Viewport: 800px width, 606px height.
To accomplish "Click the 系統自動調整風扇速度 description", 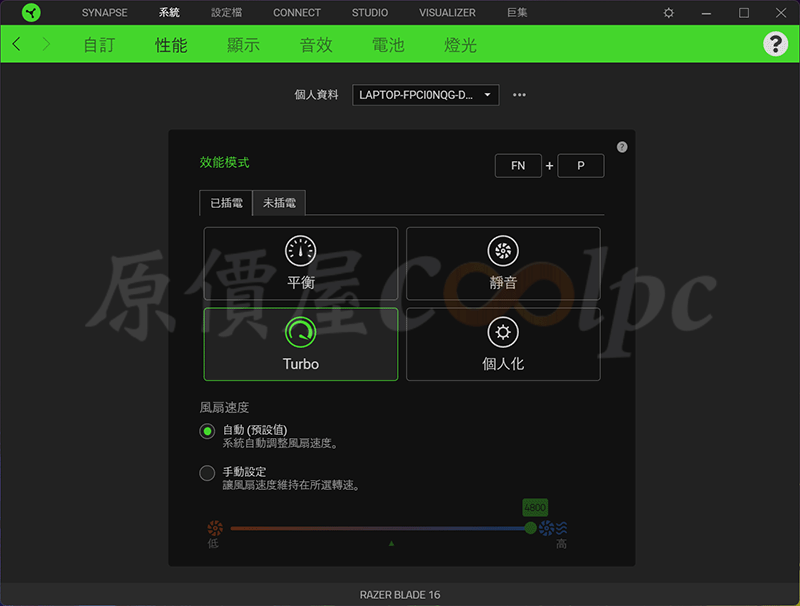I will (280, 443).
